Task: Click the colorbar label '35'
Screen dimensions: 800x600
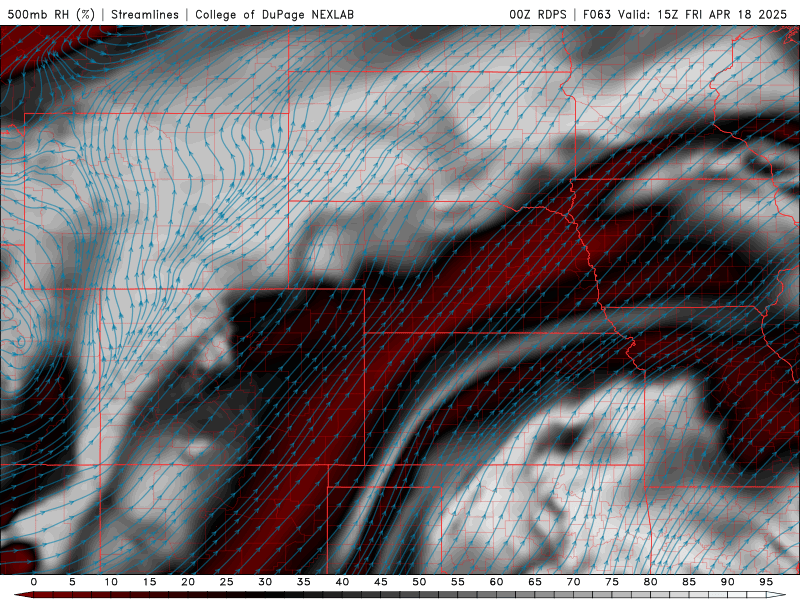Action: pyautogui.click(x=304, y=582)
